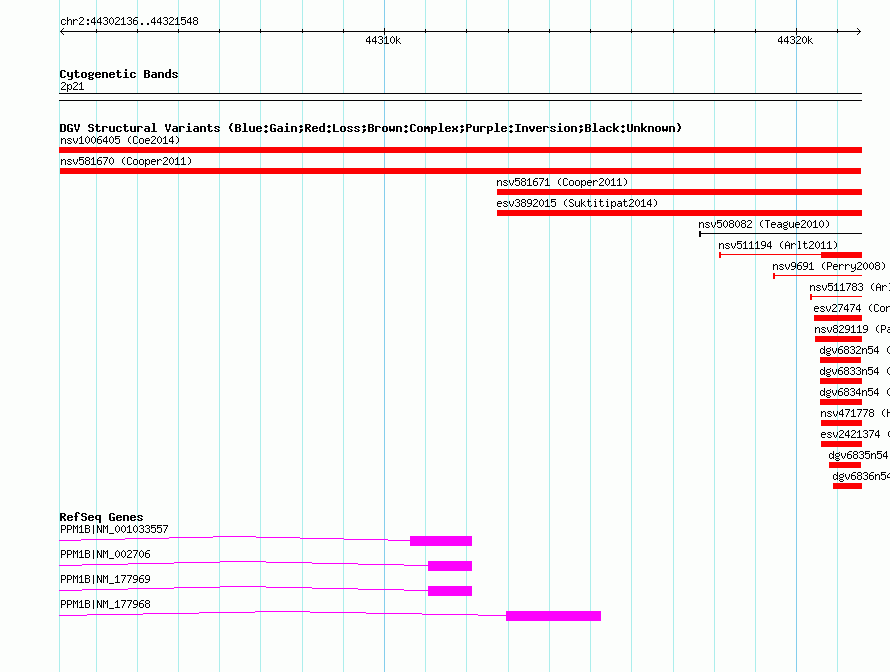Click the nsv1006405 (Coe2014) variant label
Viewport: 890px width, 672px height.
(x=120, y=140)
